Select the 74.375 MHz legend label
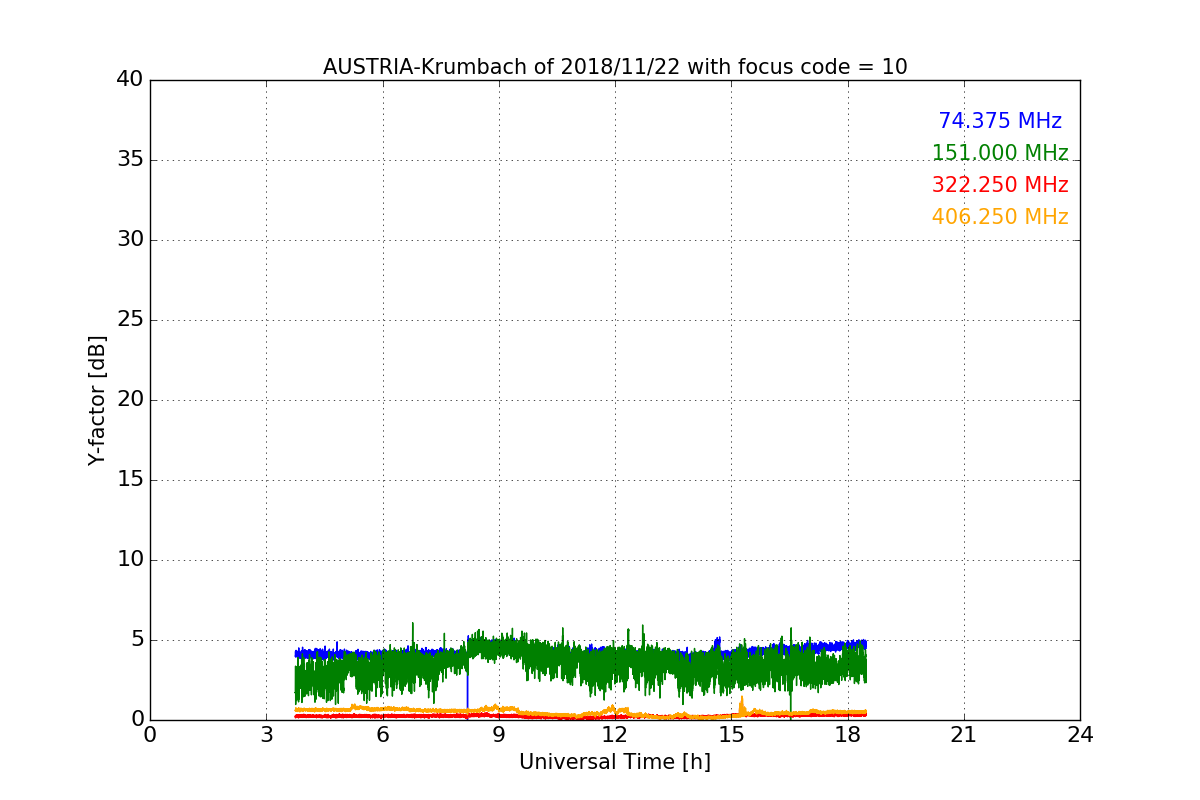 1000,121
